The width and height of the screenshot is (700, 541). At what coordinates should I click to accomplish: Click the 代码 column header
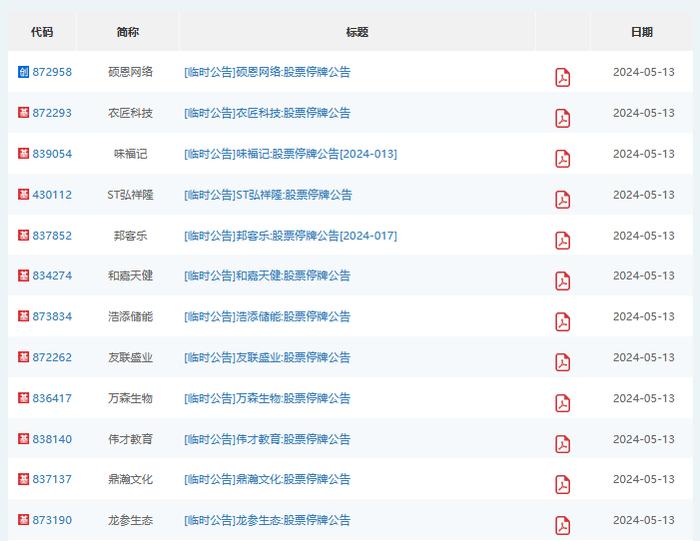(42, 32)
